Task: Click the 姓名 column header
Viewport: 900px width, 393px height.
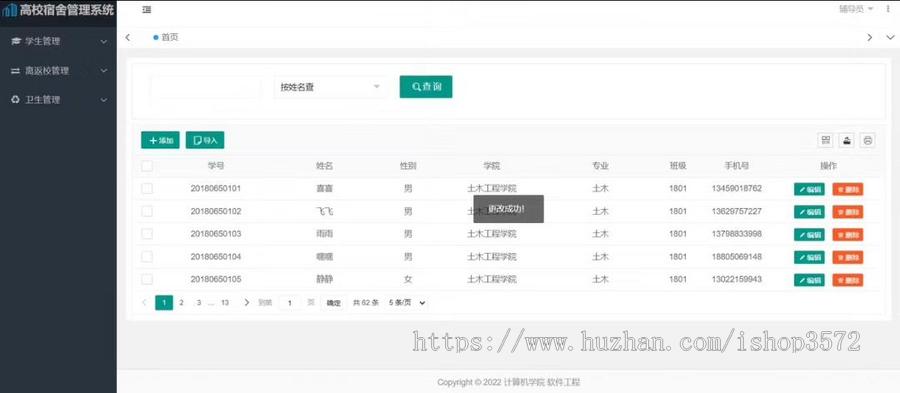Action: pos(324,166)
